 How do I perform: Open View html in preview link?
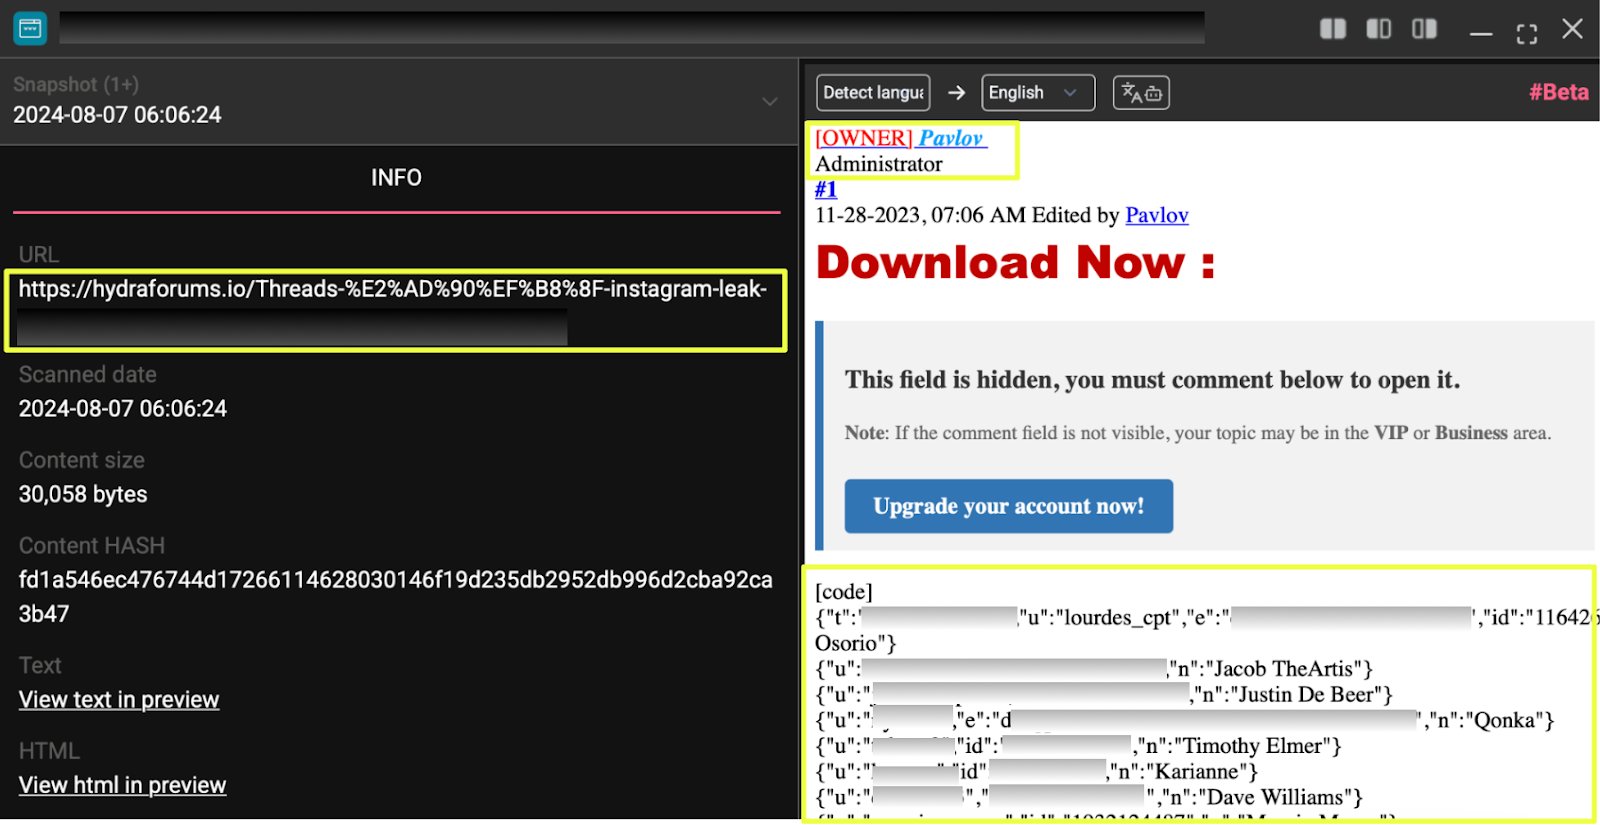click(122, 785)
